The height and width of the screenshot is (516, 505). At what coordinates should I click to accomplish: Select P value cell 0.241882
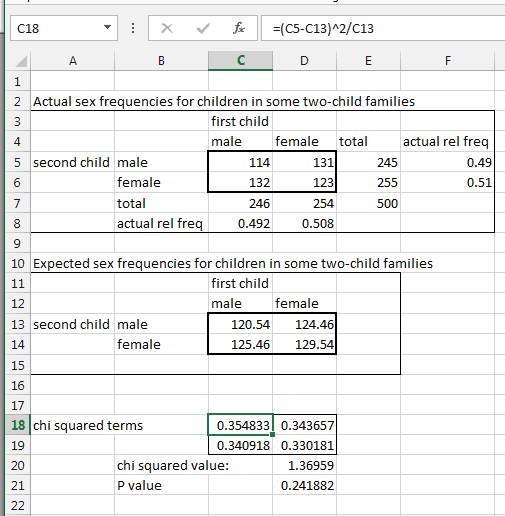pos(304,485)
